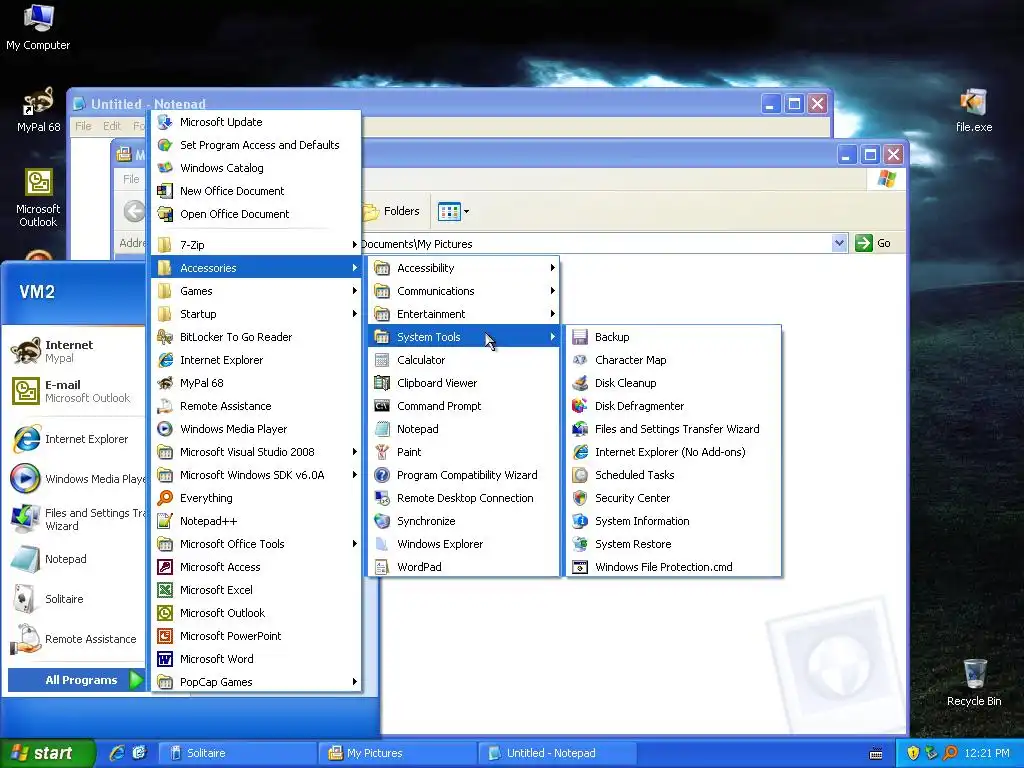Screen dimensions: 1024x768
Task: Launch System Information
Action: tap(673, 520)
